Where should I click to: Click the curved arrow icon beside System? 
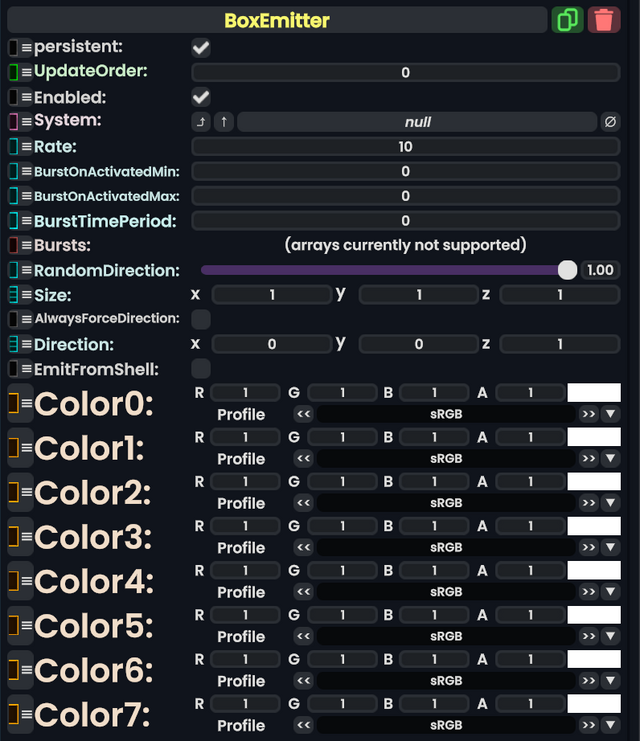(201, 122)
